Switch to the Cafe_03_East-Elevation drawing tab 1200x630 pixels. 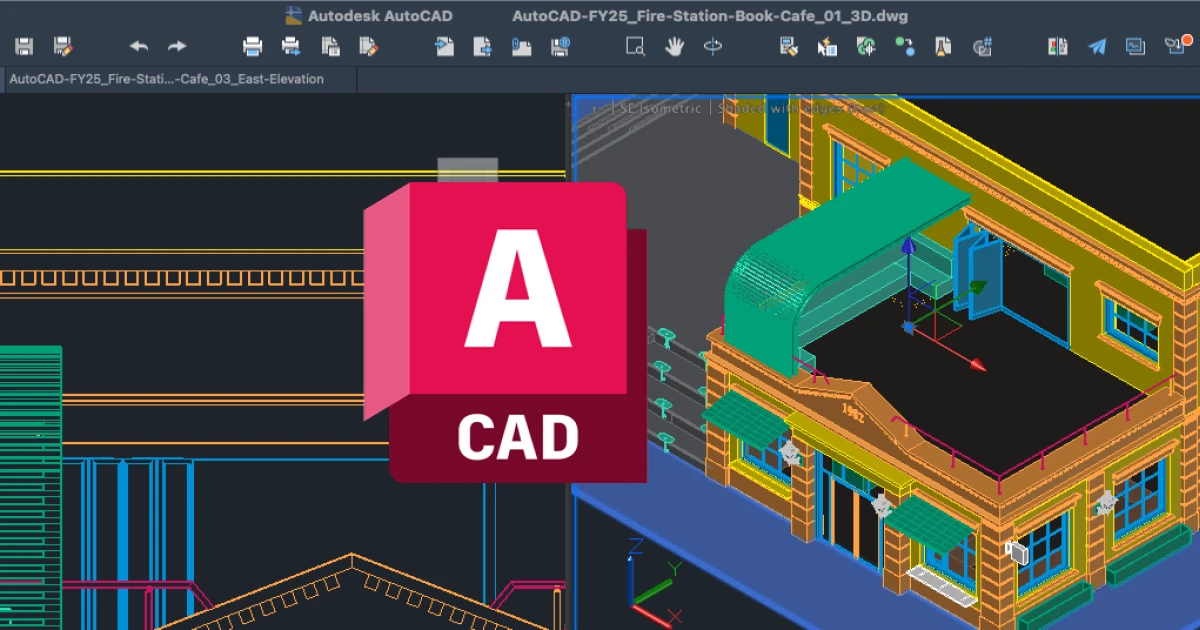(167, 79)
